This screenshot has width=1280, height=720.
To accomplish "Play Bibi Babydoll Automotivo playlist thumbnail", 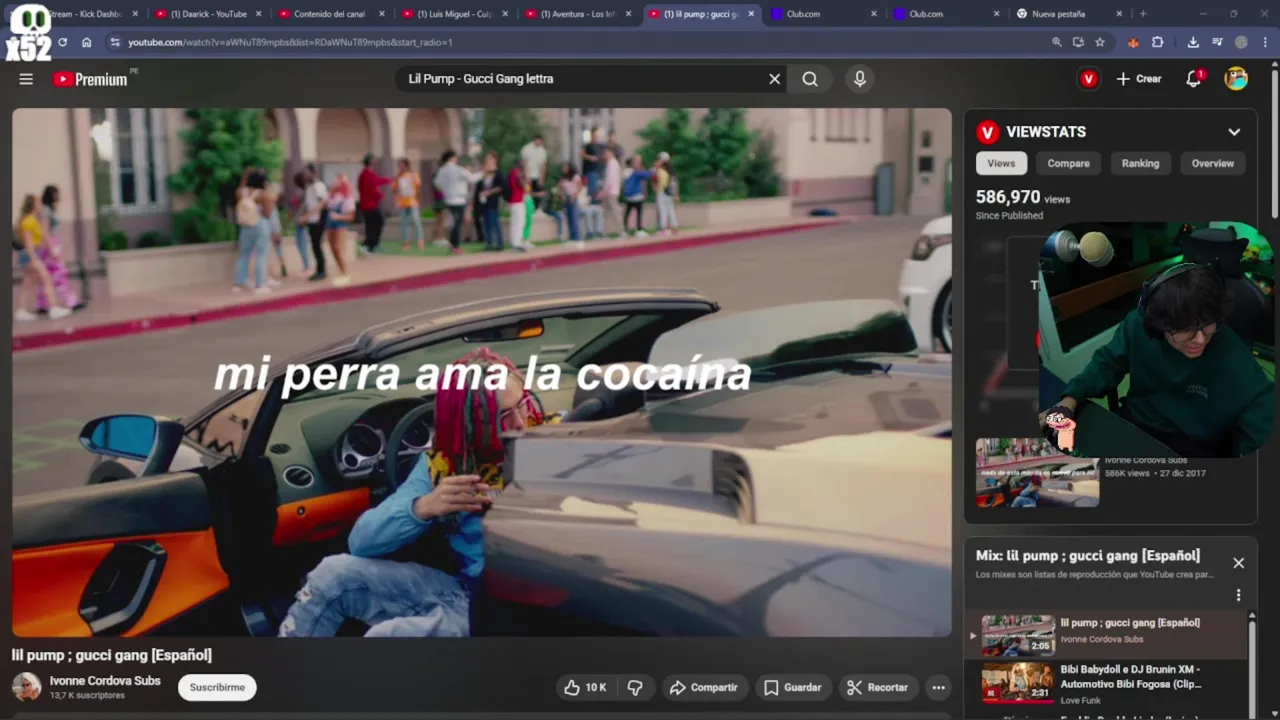I will pos(1018,682).
